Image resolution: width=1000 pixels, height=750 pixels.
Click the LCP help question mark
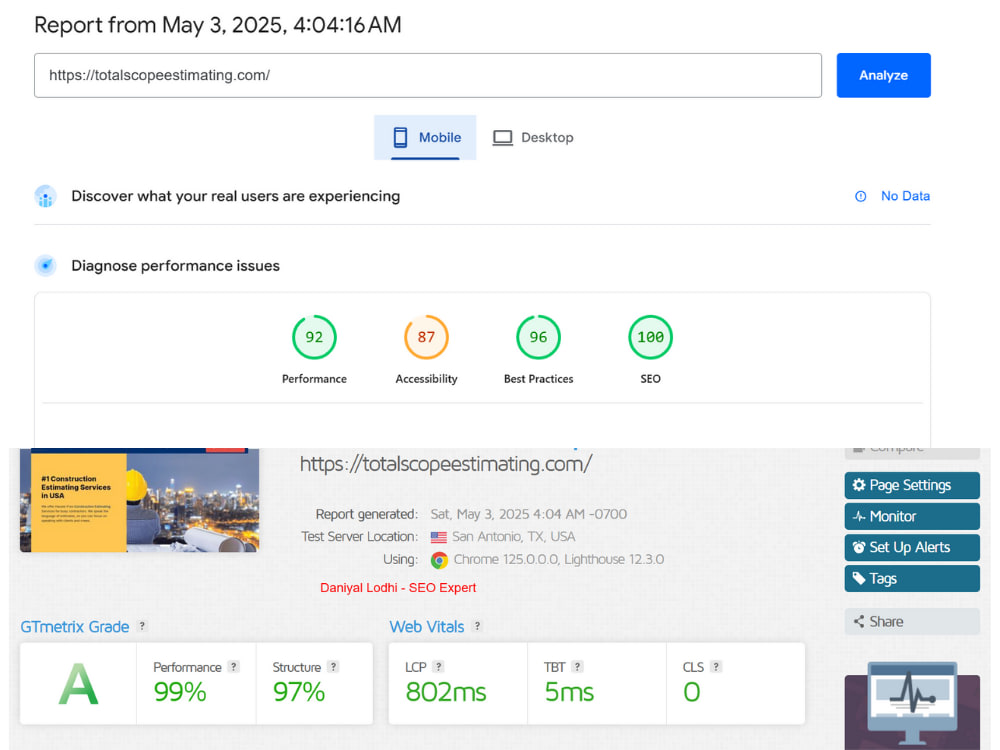pyautogui.click(x=438, y=666)
